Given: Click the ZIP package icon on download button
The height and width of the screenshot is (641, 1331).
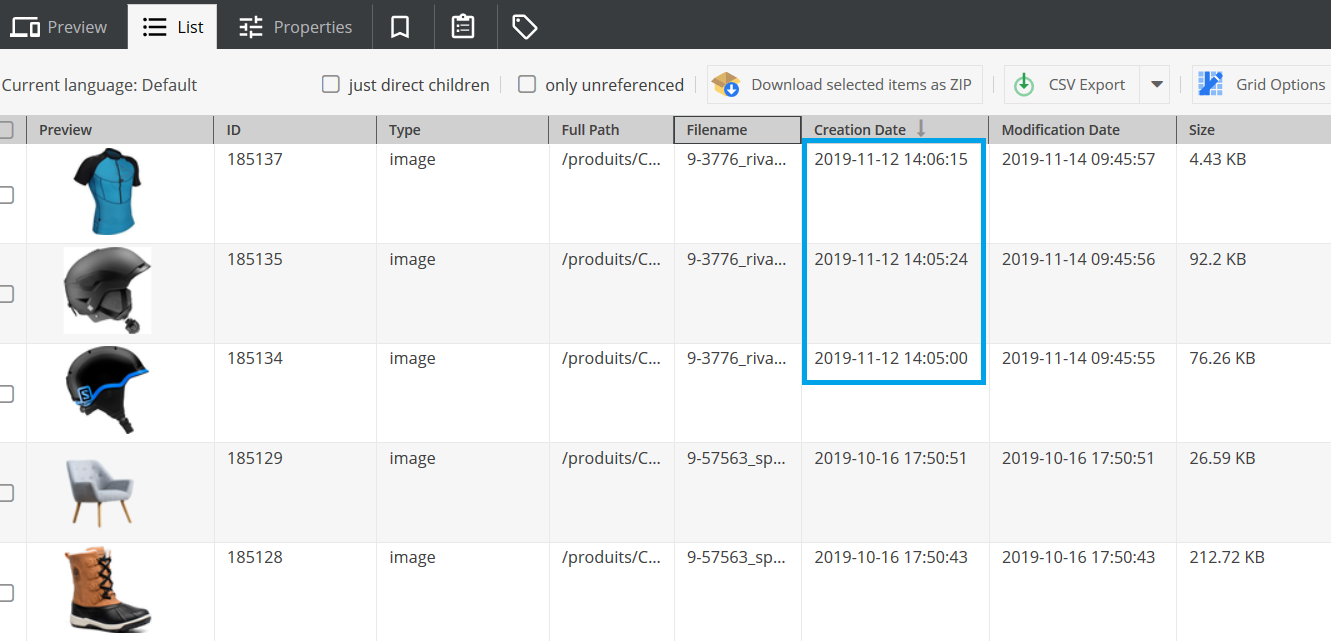Looking at the screenshot, I should click(x=727, y=84).
